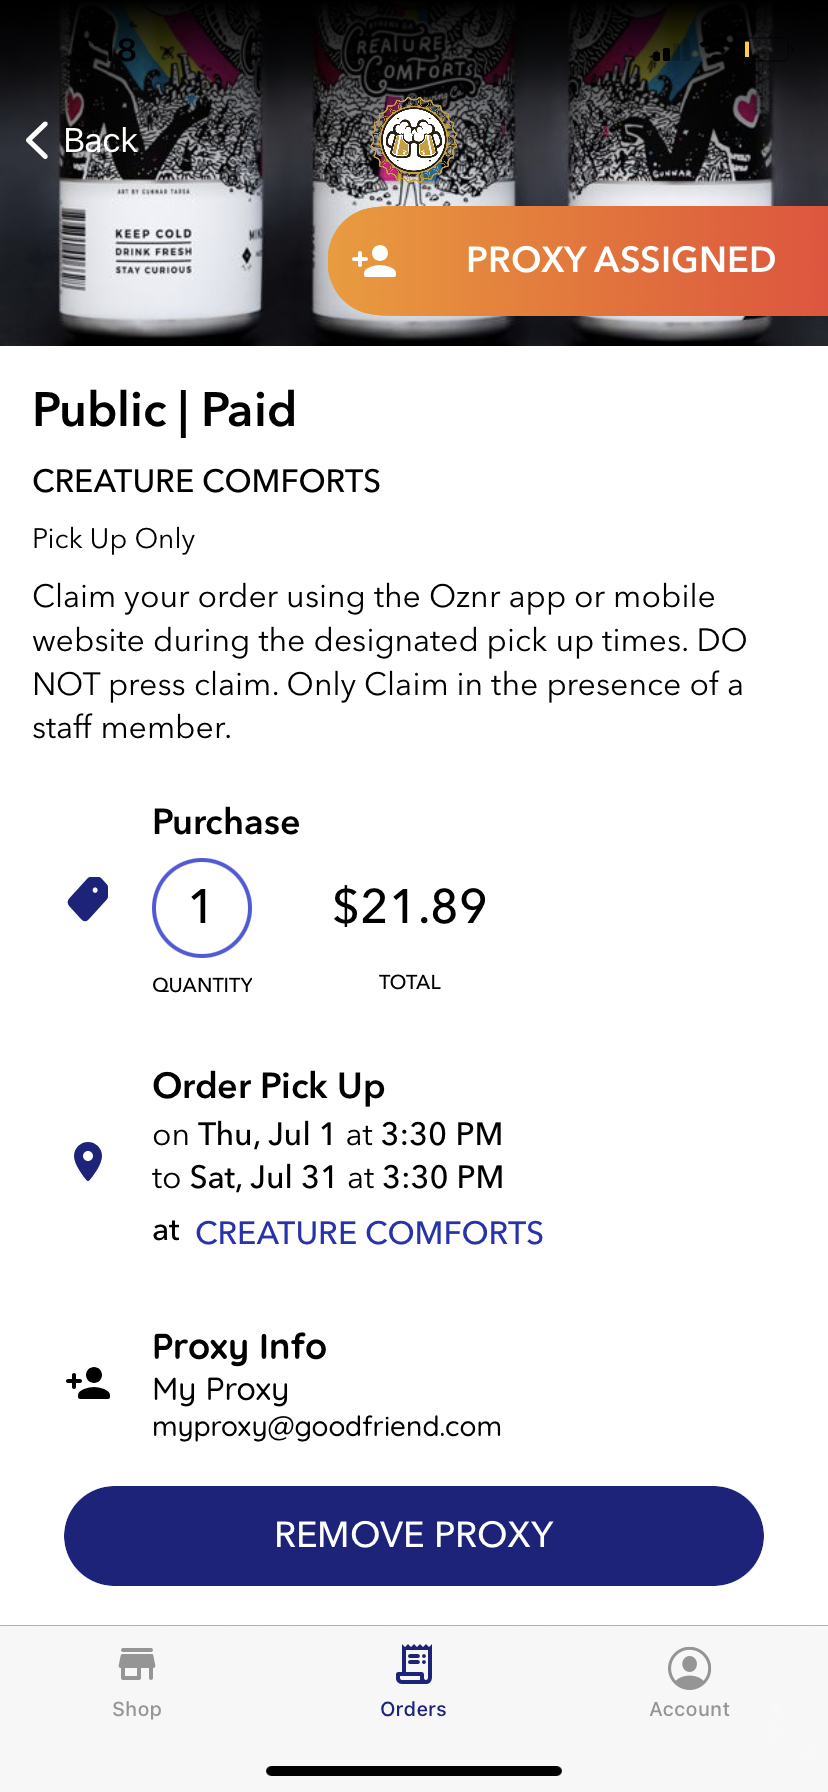Tap the add-person icon in Proxy Assigned banner

[x=375, y=261]
